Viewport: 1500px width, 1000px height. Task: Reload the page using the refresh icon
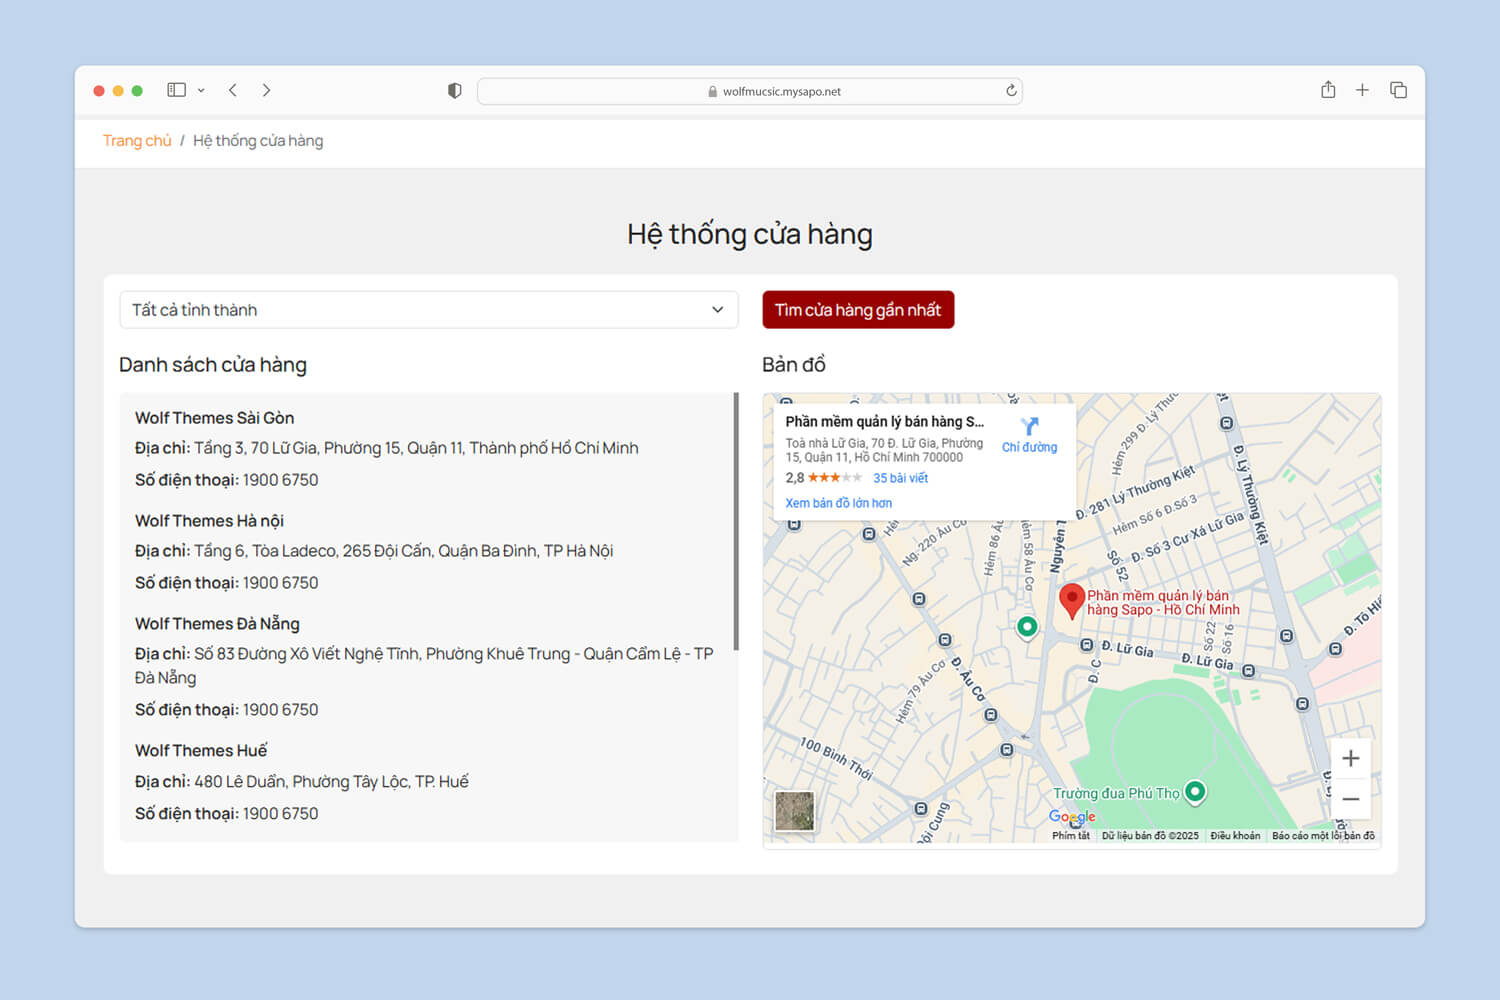[x=1011, y=90]
